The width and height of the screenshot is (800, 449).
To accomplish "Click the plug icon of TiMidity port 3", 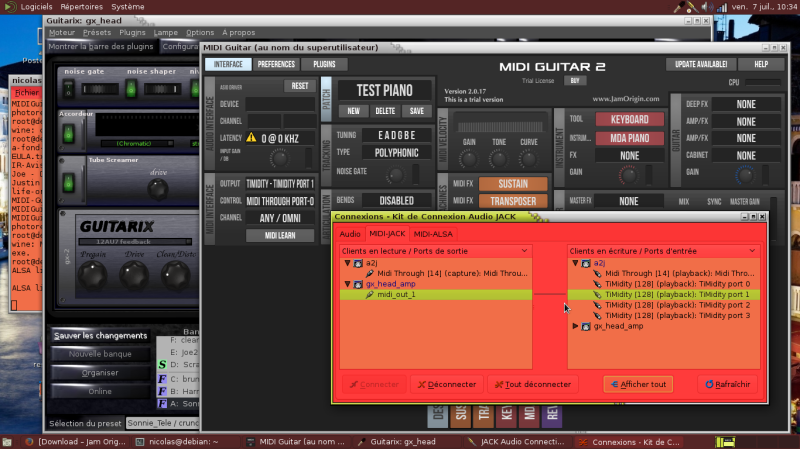I will coord(597,316).
